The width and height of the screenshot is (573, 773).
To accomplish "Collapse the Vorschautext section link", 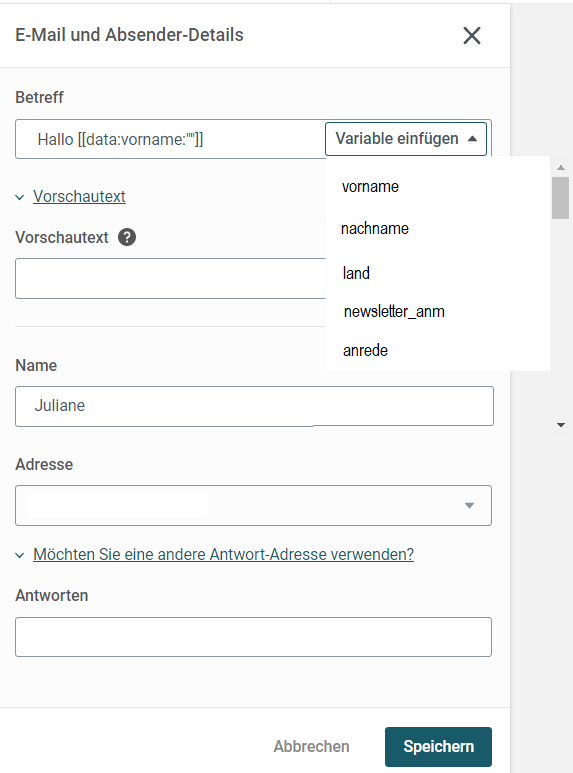I will tap(79, 197).
